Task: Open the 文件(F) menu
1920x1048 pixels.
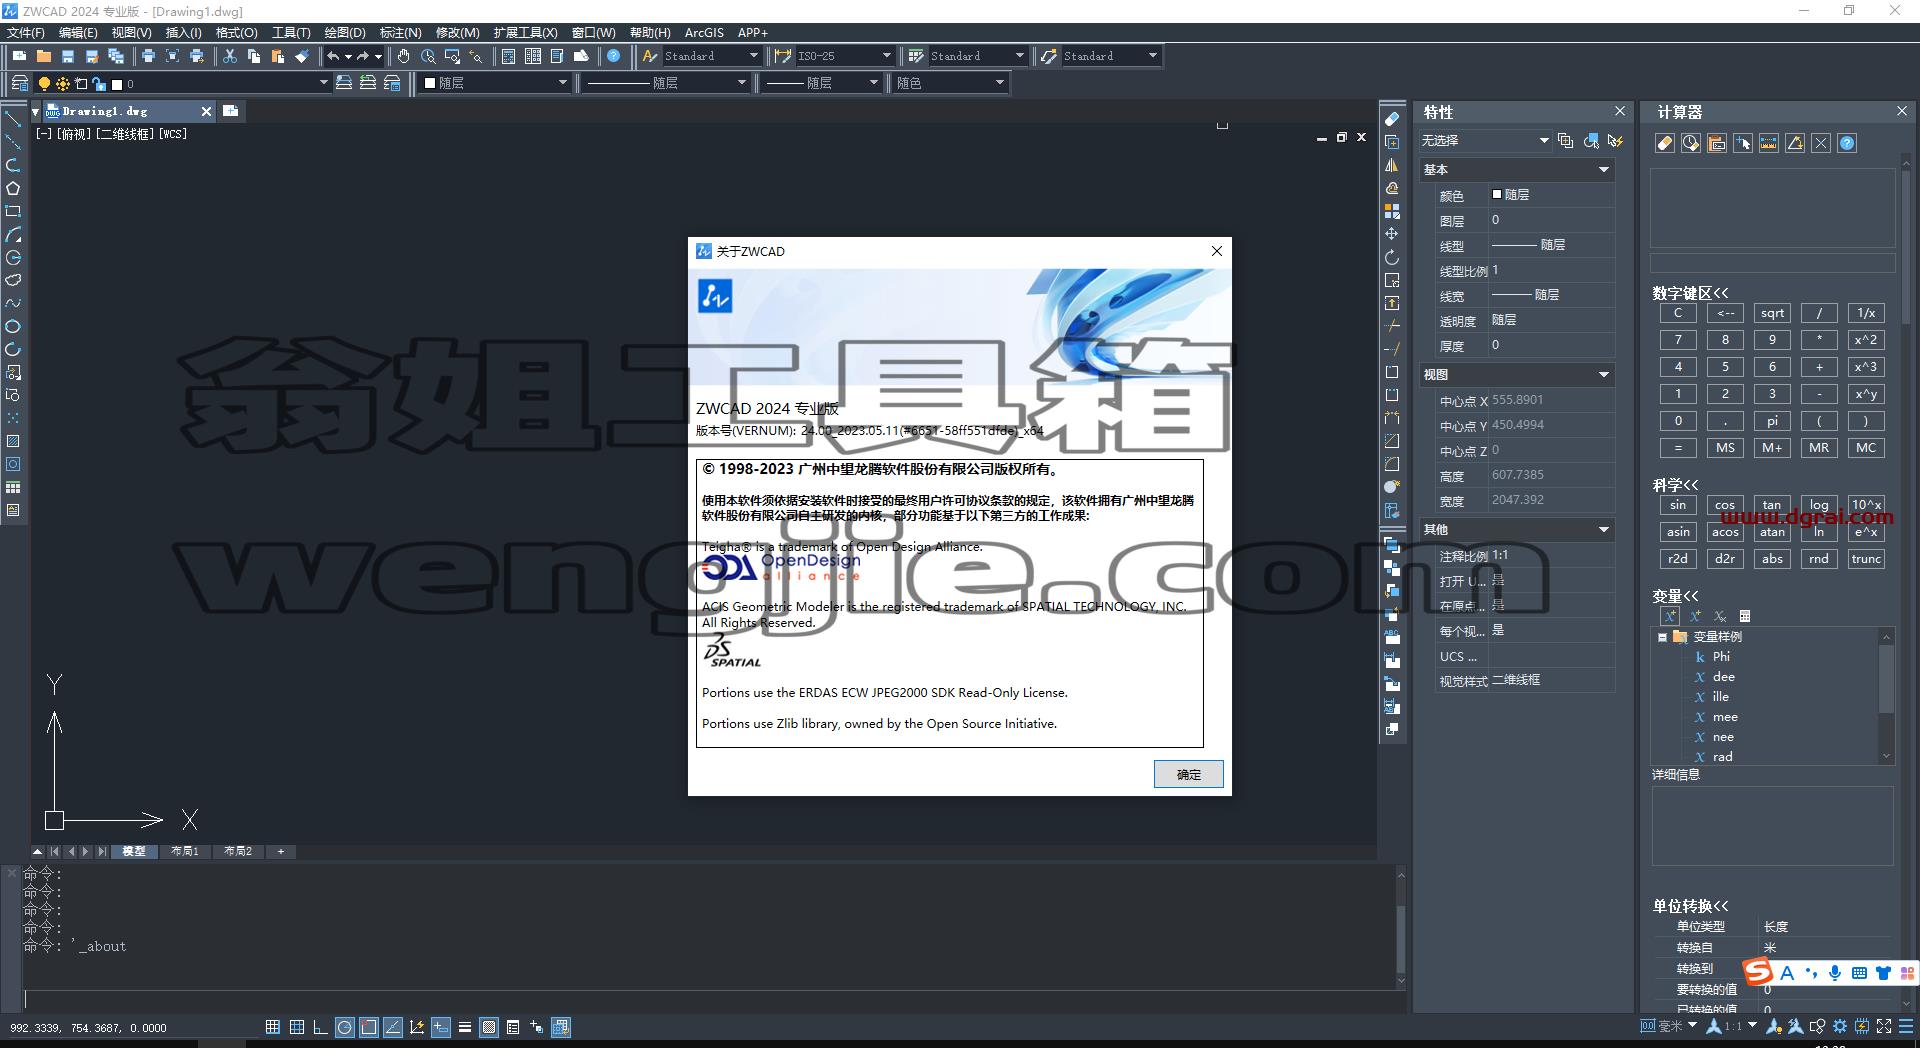Action: (26, 32)
